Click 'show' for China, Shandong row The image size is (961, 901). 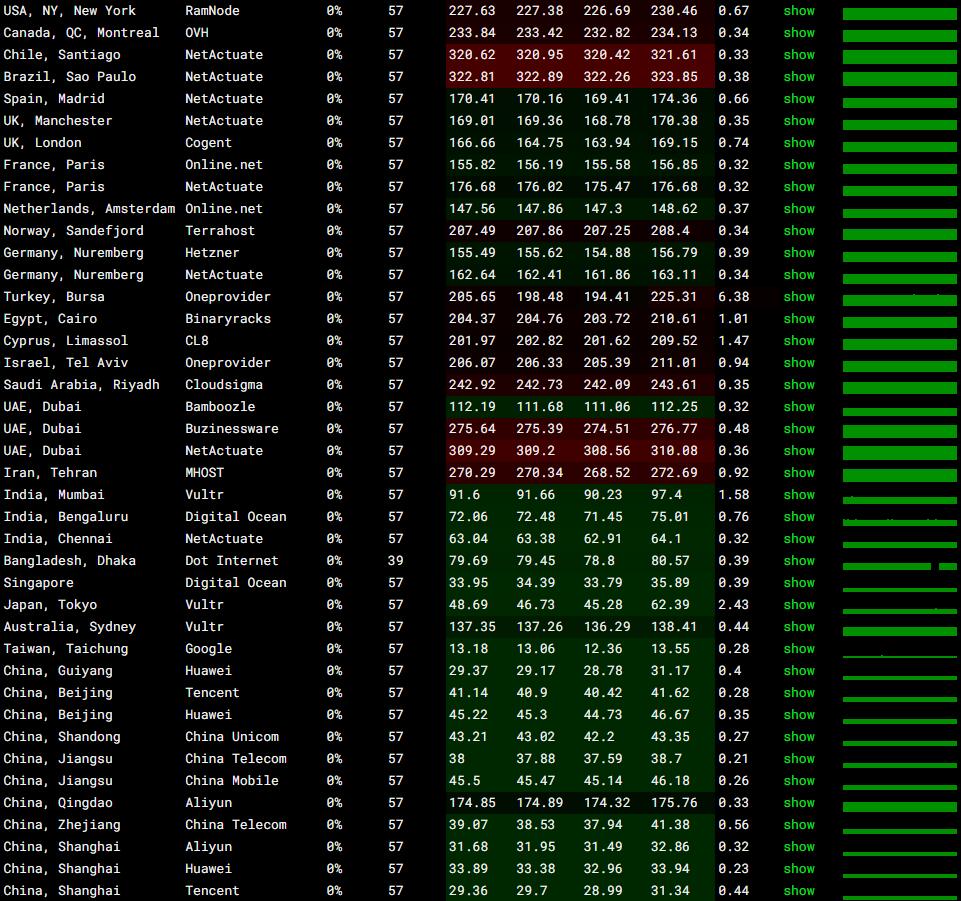click(799, 737)
